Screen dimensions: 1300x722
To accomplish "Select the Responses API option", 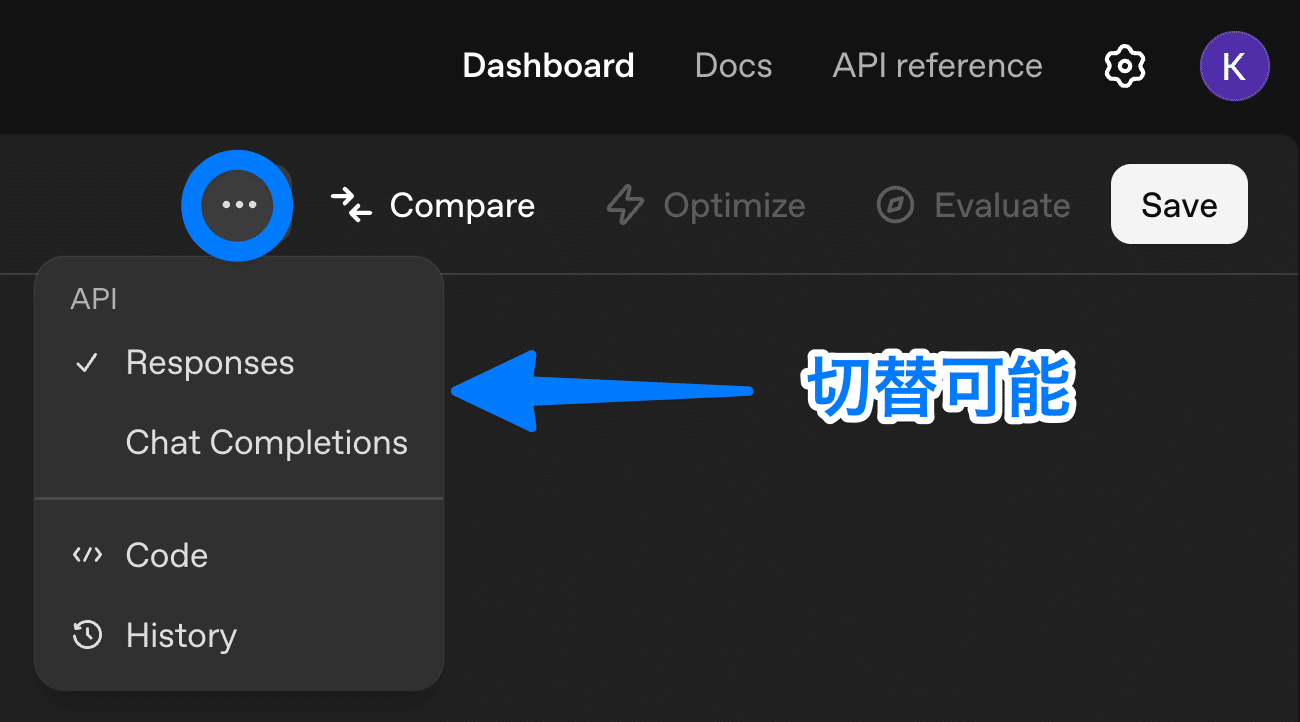I will click(210, 363).
